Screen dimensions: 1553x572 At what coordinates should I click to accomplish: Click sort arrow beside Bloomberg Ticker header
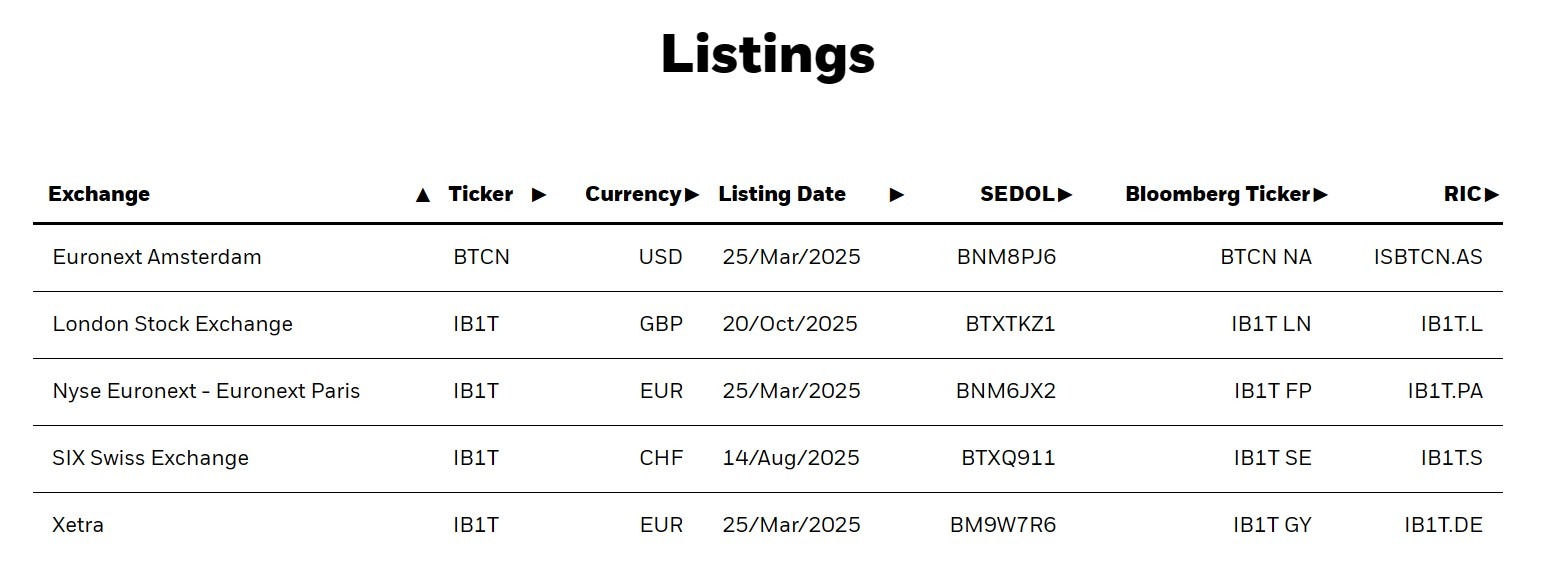(1321, 195)
